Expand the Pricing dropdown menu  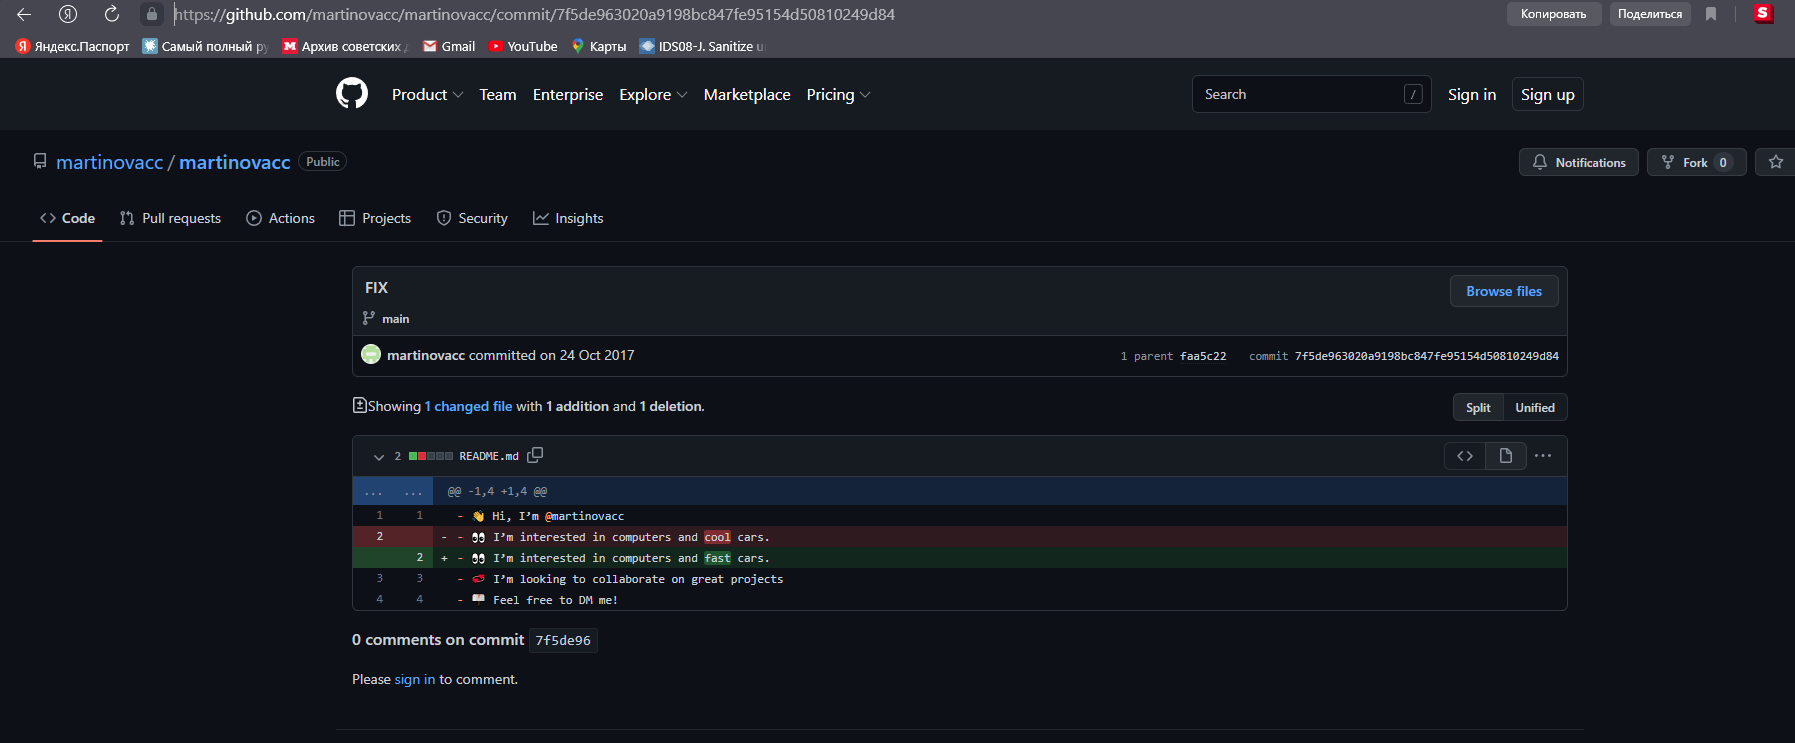838,94
